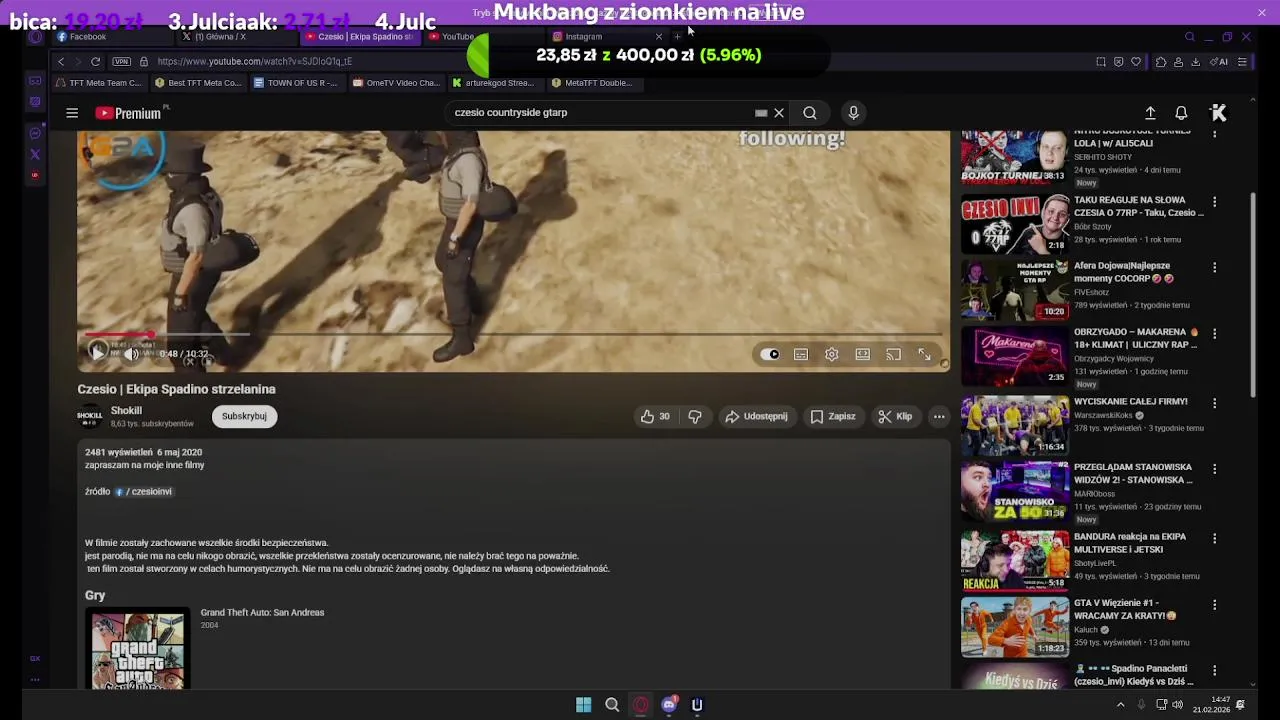Open the Windows Start menu
1280x720 pixels.
(x=583, y=705)
